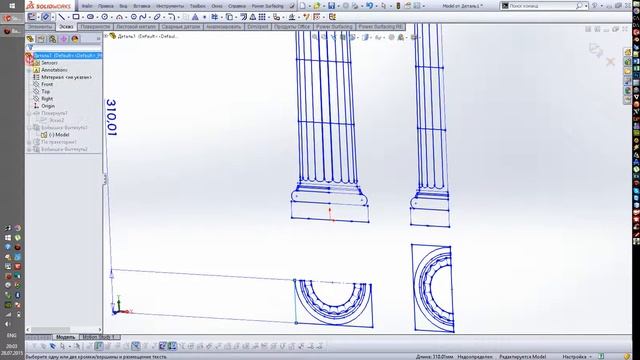This screenshot has width=640, height=360.
Task: Select the Ellipse sketch tool
Action: [x=157, y=17]
